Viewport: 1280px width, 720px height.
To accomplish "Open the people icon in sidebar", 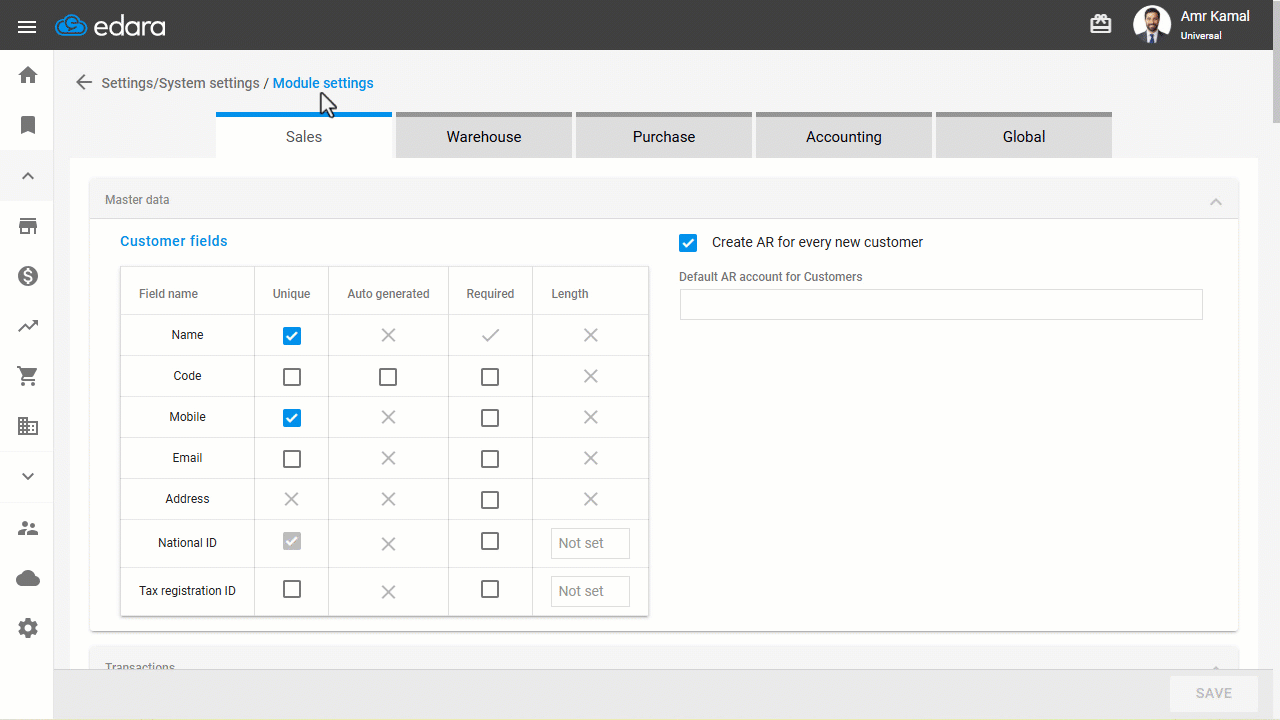I will click(28, 528).
